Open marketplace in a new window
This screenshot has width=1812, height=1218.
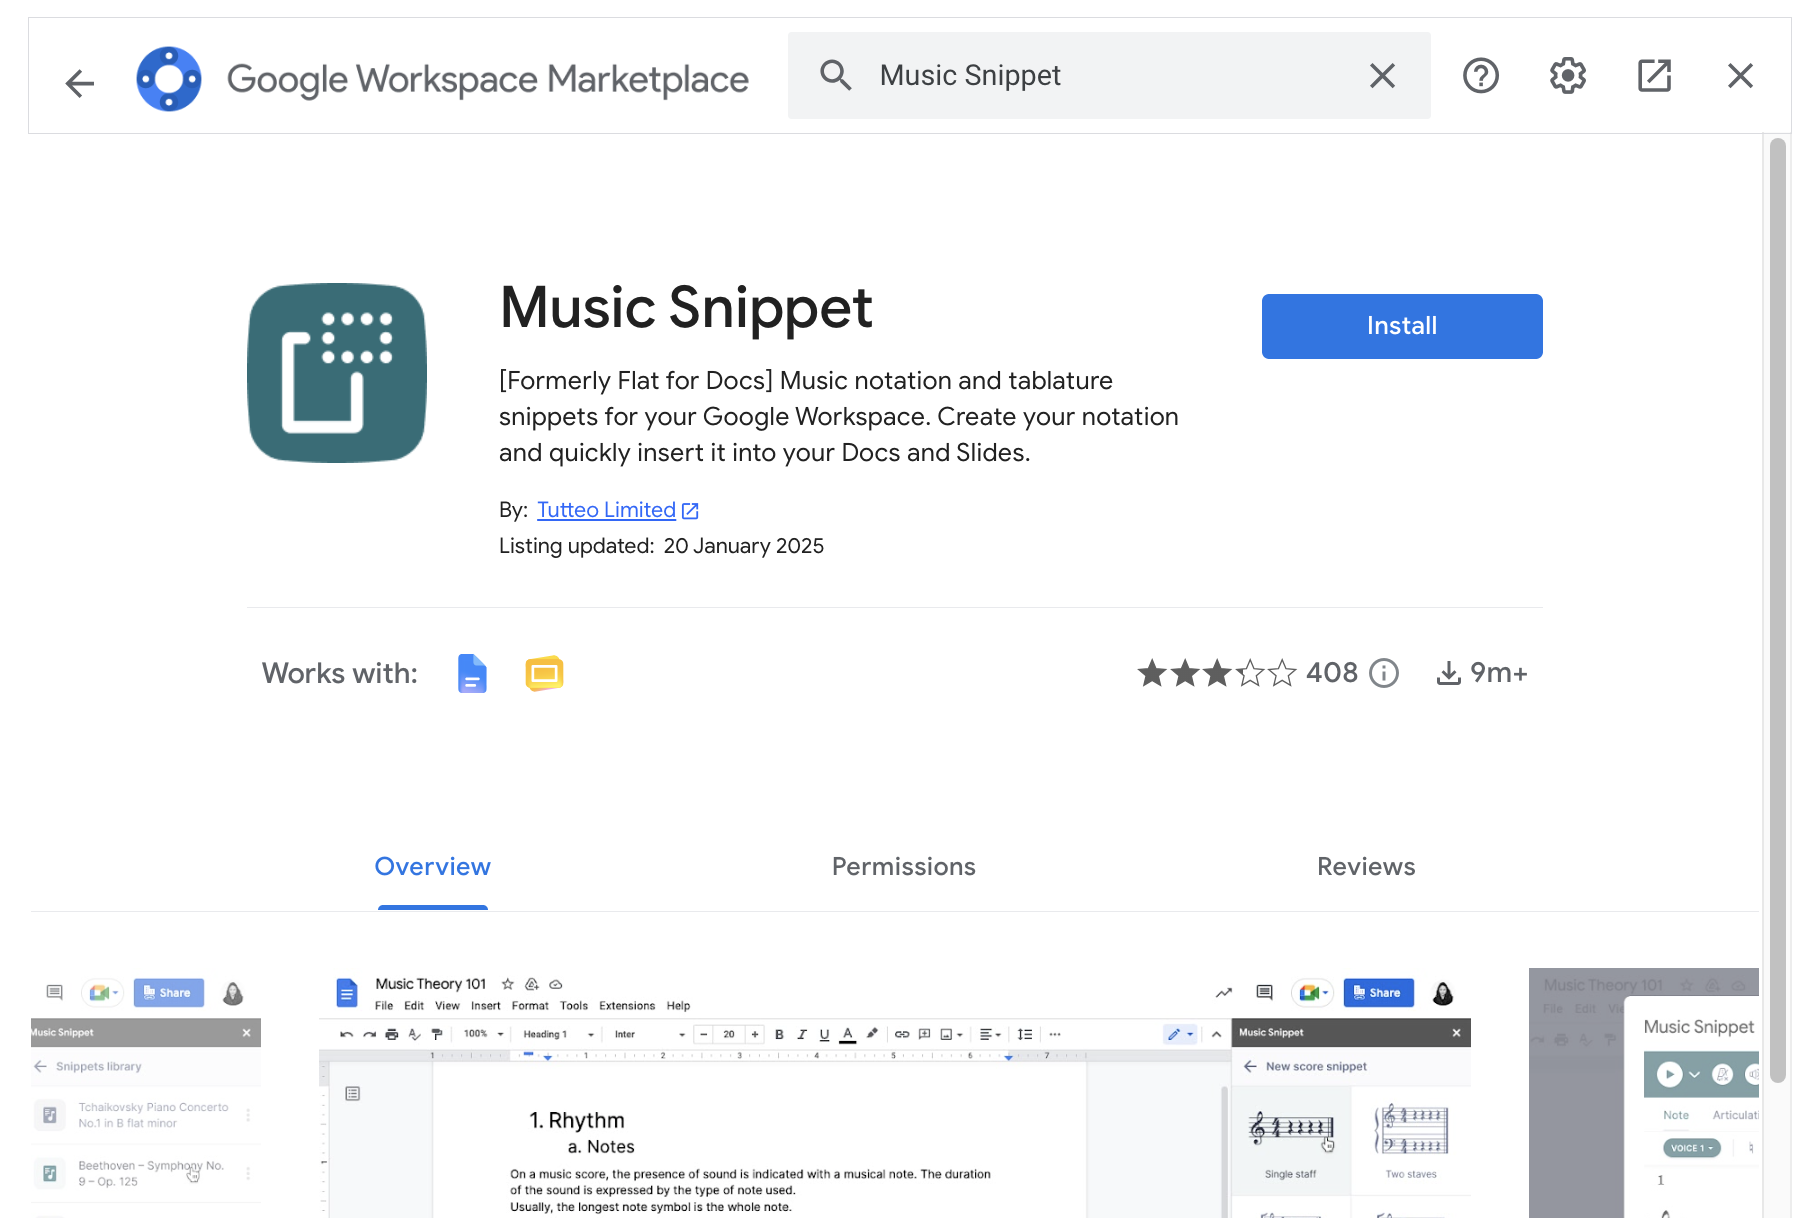(x=1654, y=76)
